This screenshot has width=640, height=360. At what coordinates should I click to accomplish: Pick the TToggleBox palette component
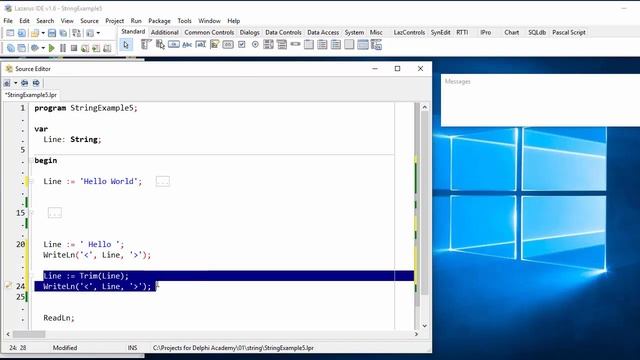click(x=228, y=44)
